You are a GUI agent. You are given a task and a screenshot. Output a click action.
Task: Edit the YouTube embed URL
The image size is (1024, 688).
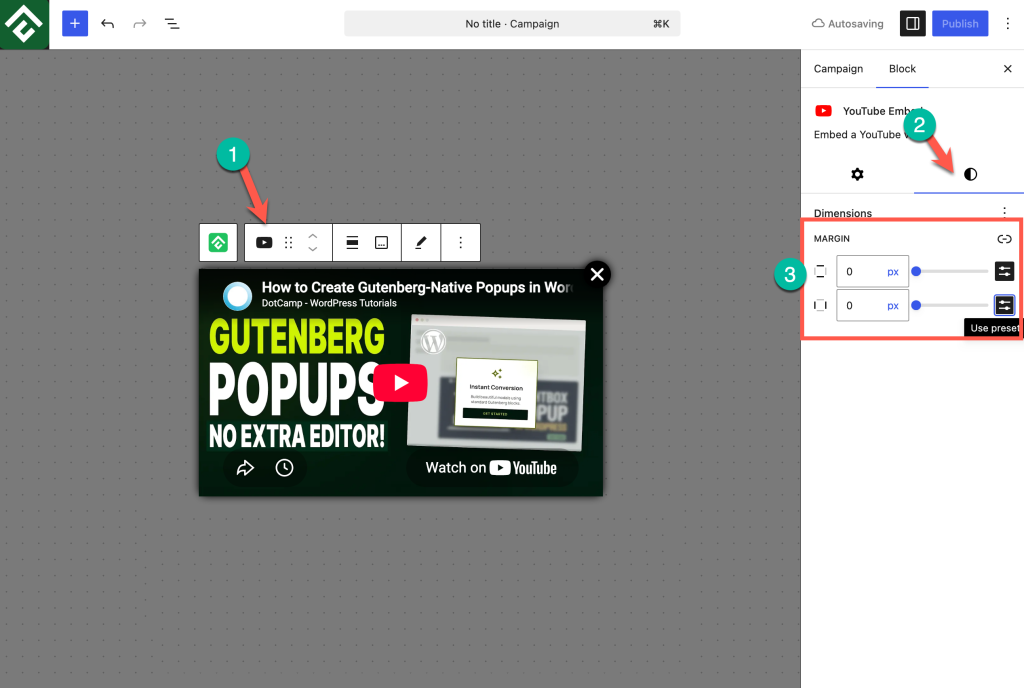coord(421,243)
